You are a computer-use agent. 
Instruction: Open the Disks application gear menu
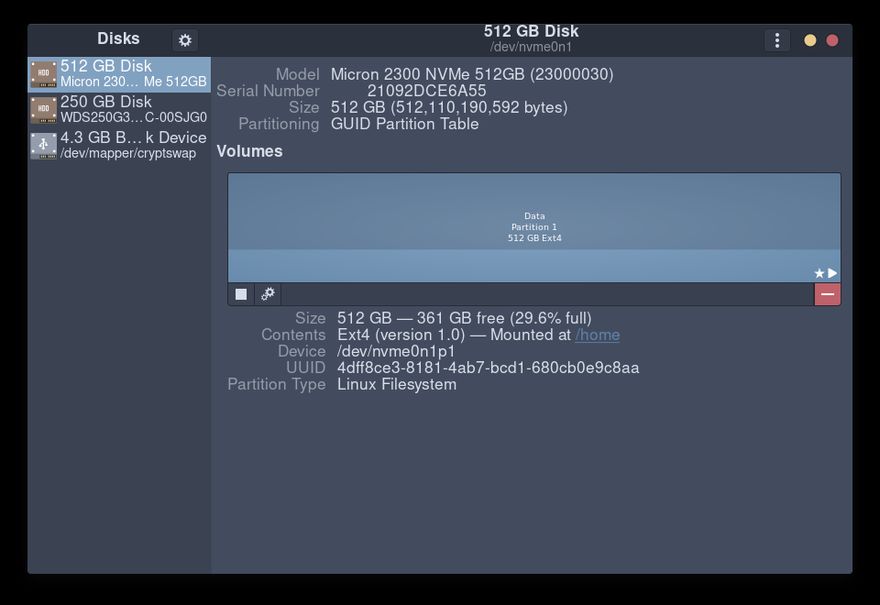[184, 40]
